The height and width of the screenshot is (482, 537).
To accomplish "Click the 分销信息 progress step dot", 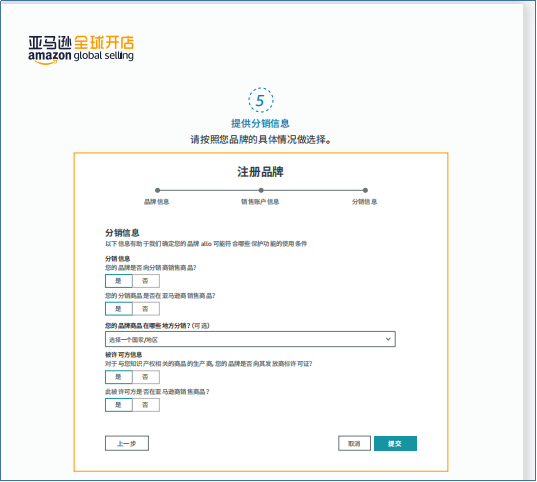I will (365, 190).
